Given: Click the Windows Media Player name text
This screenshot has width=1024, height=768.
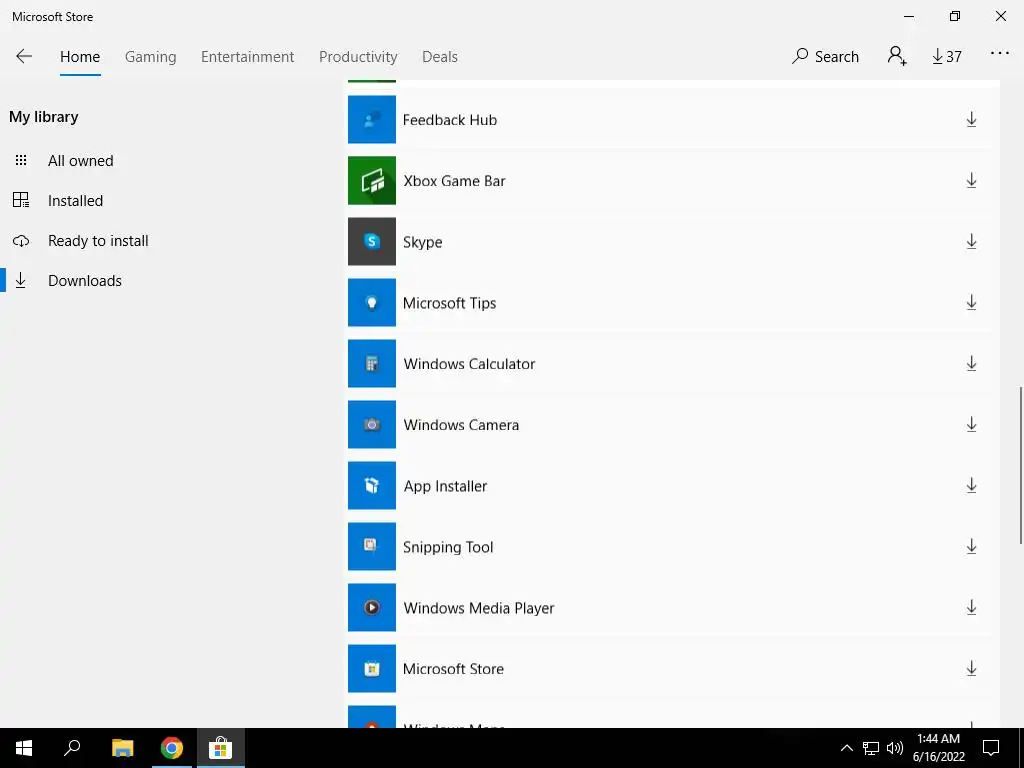Looking at the screenshot, I should [479, 608].
